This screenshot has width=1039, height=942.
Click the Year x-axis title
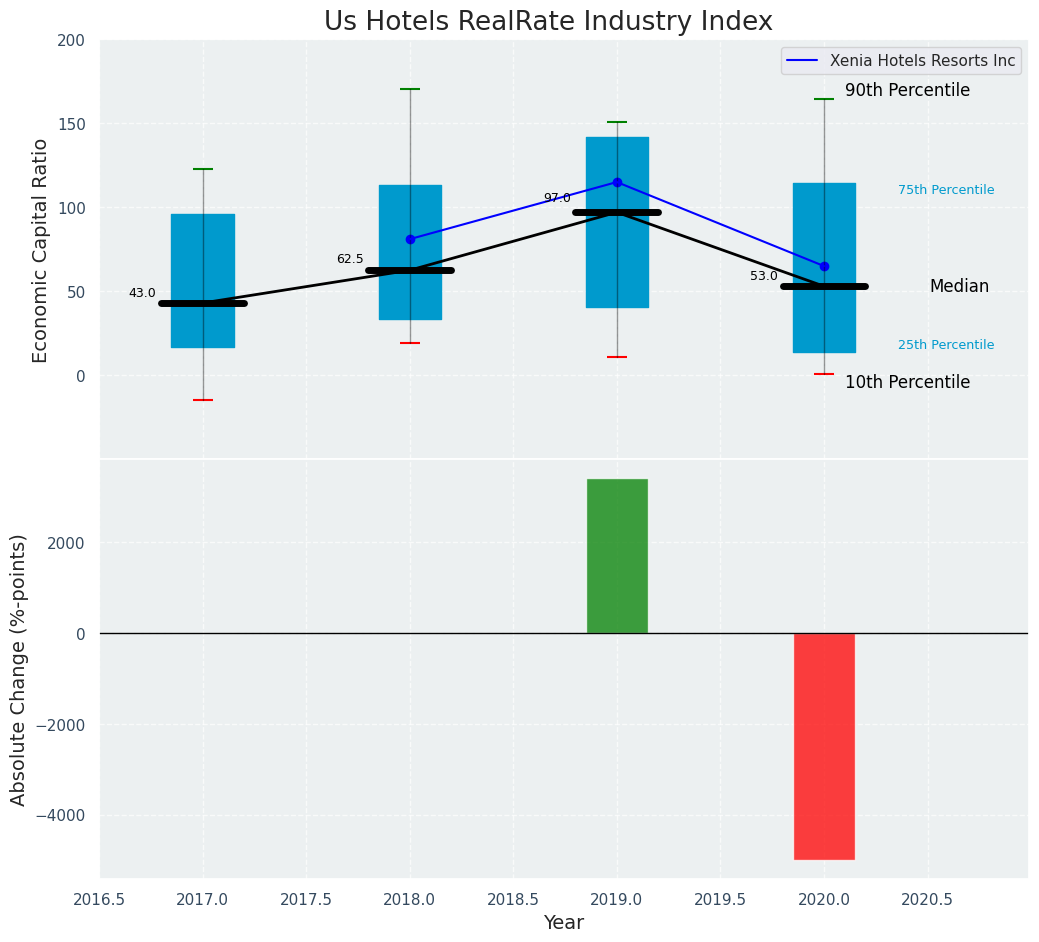563,923
